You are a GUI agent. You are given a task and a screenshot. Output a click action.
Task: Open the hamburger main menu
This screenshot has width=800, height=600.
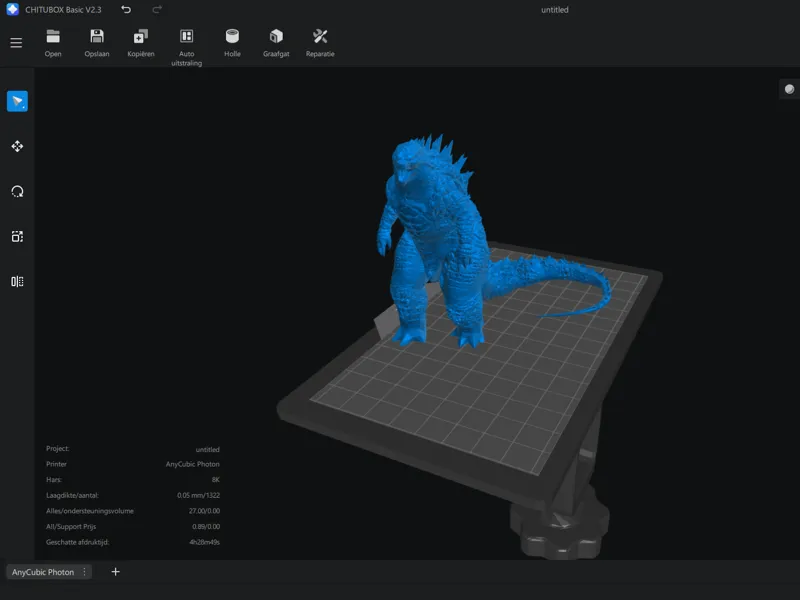16,43
